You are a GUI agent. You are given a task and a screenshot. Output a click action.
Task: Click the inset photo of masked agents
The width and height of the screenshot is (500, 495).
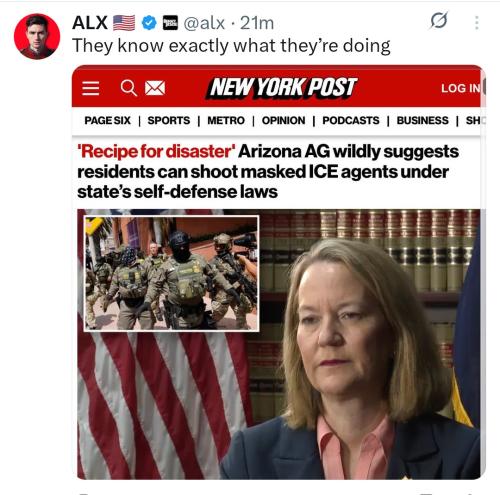[171, 273]
